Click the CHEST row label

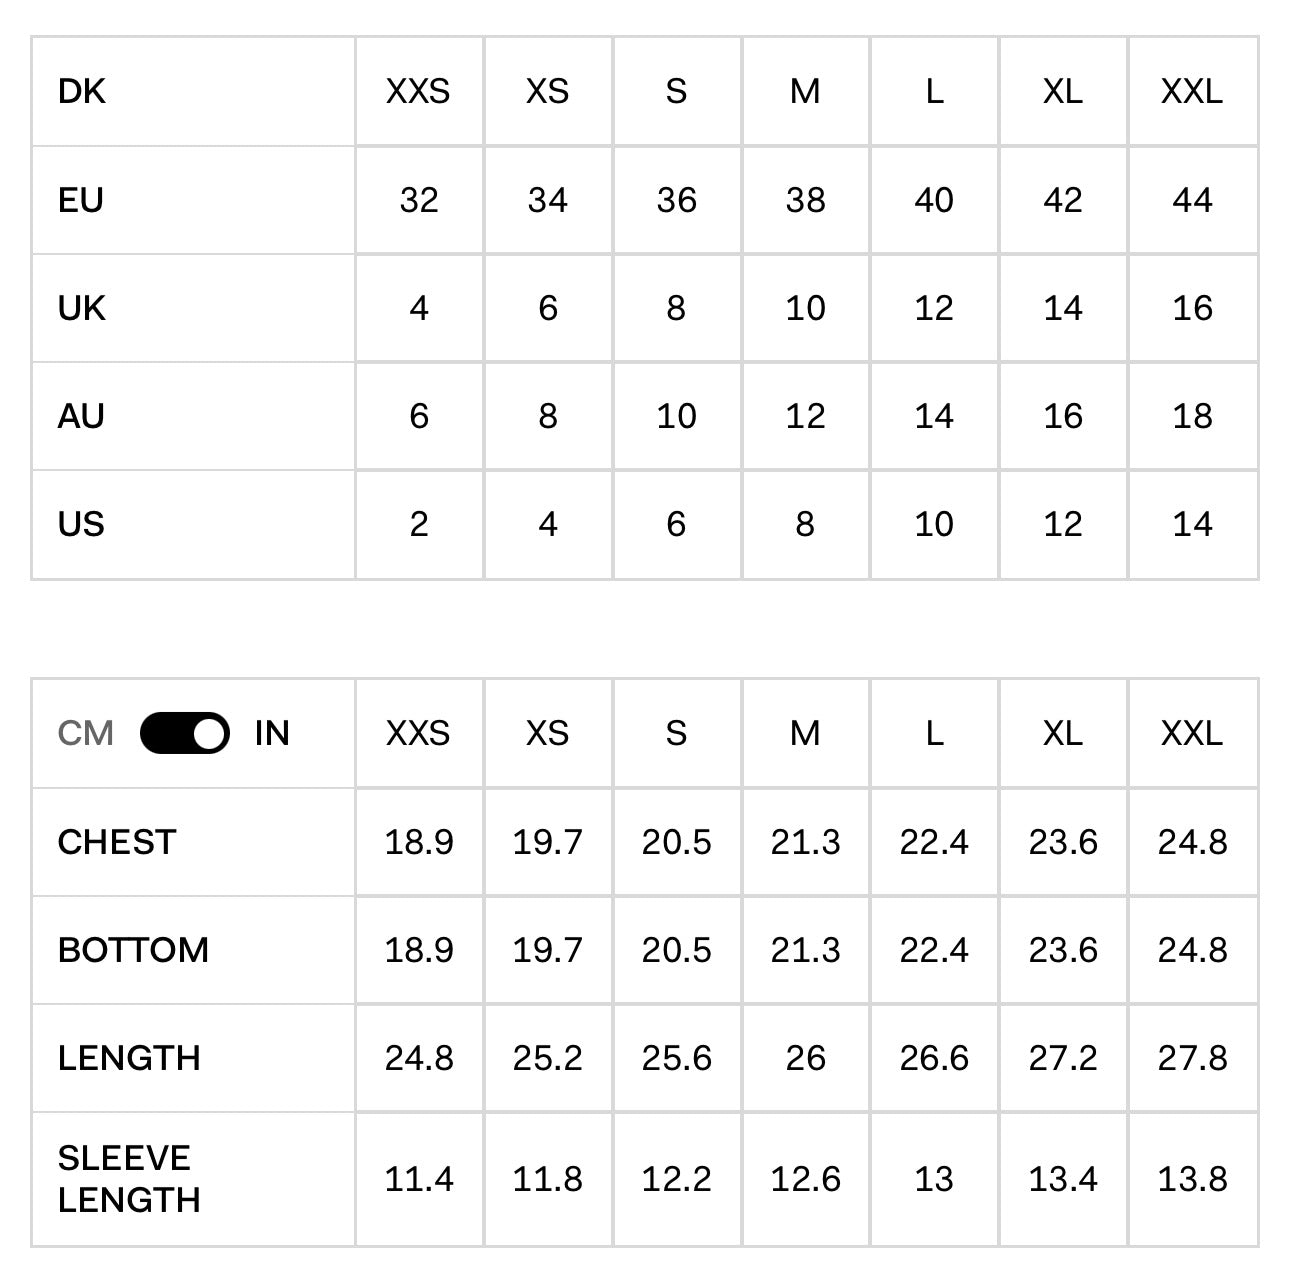117,842
